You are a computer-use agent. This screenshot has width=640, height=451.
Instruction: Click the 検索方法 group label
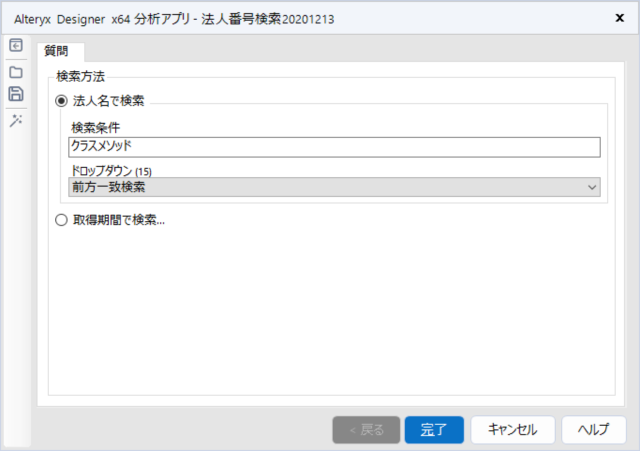click(80, 76)
